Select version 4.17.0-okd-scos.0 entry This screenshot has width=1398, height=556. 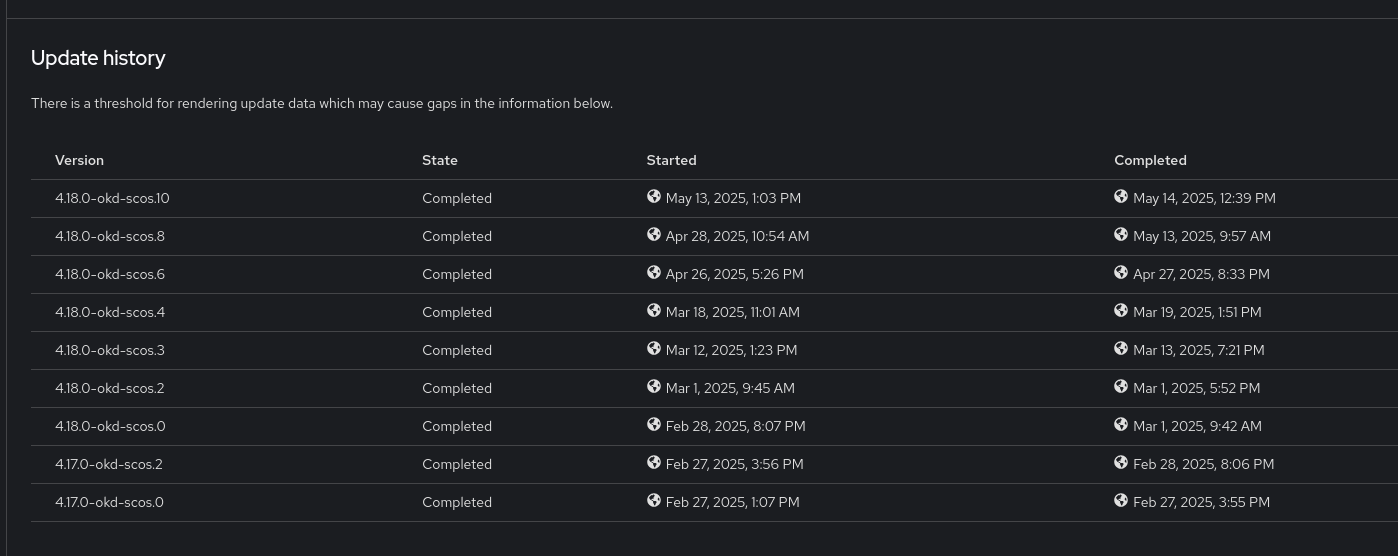click(x=109, y=502)
